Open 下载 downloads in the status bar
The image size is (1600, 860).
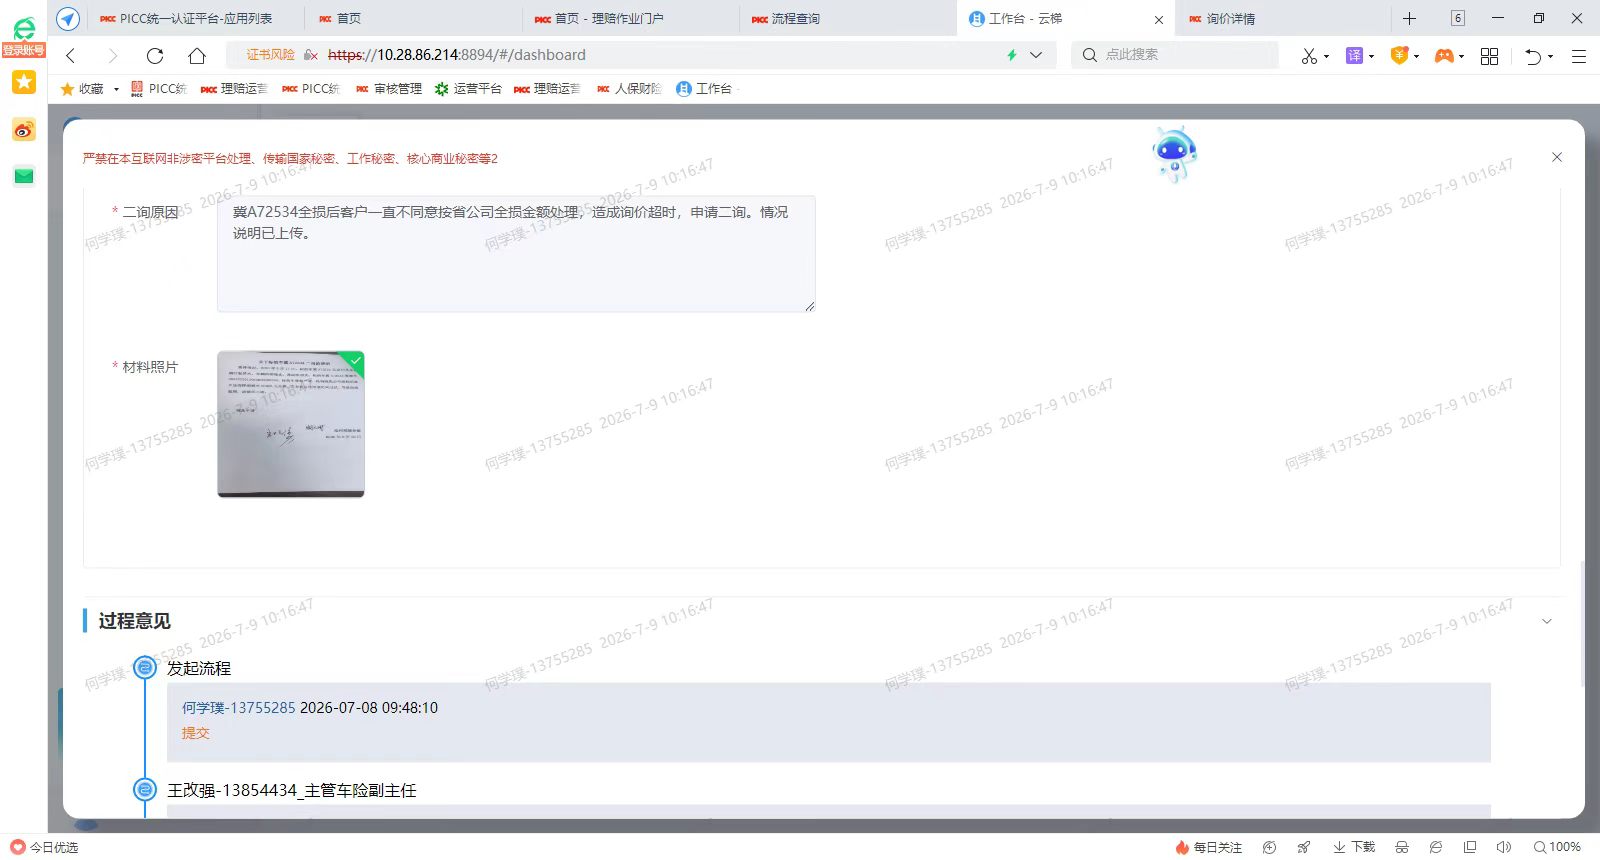tap(1354, 847)
